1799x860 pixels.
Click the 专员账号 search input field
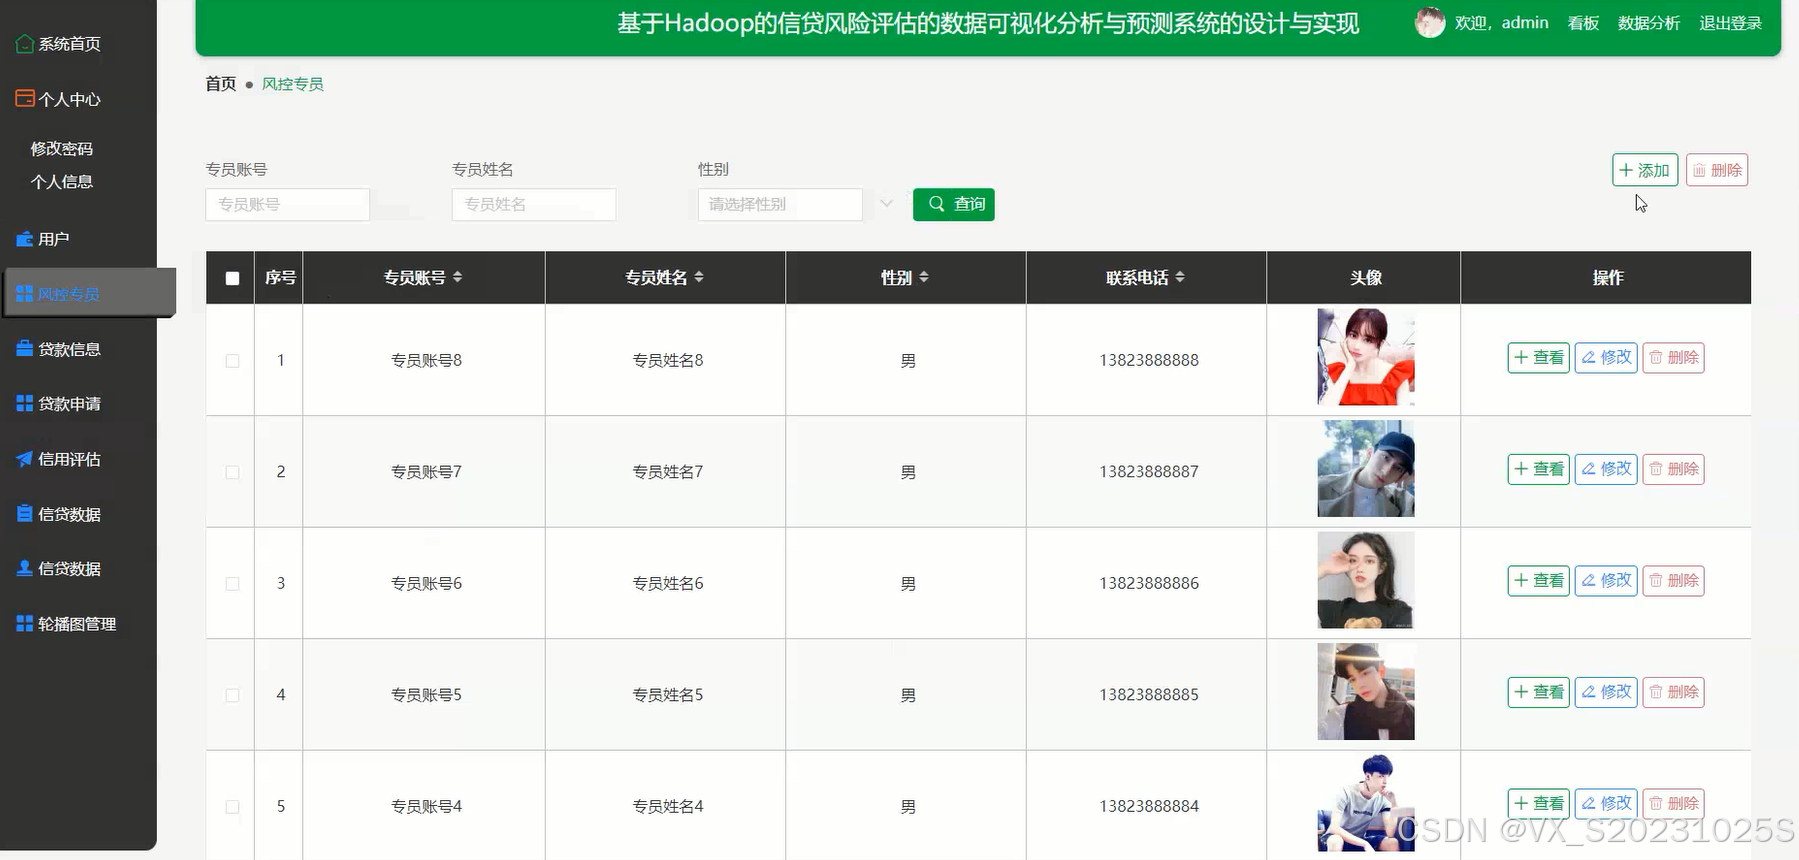point(288,204)
